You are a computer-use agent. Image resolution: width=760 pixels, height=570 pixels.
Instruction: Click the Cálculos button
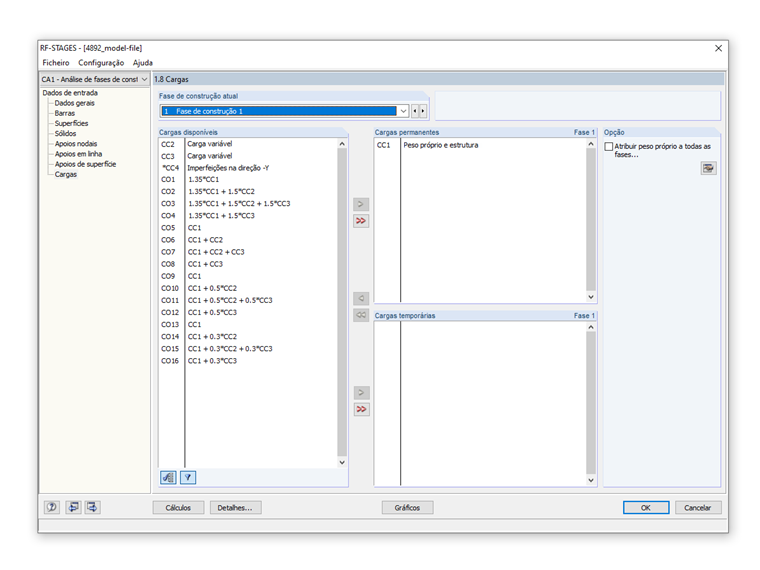tap(178, 507)
